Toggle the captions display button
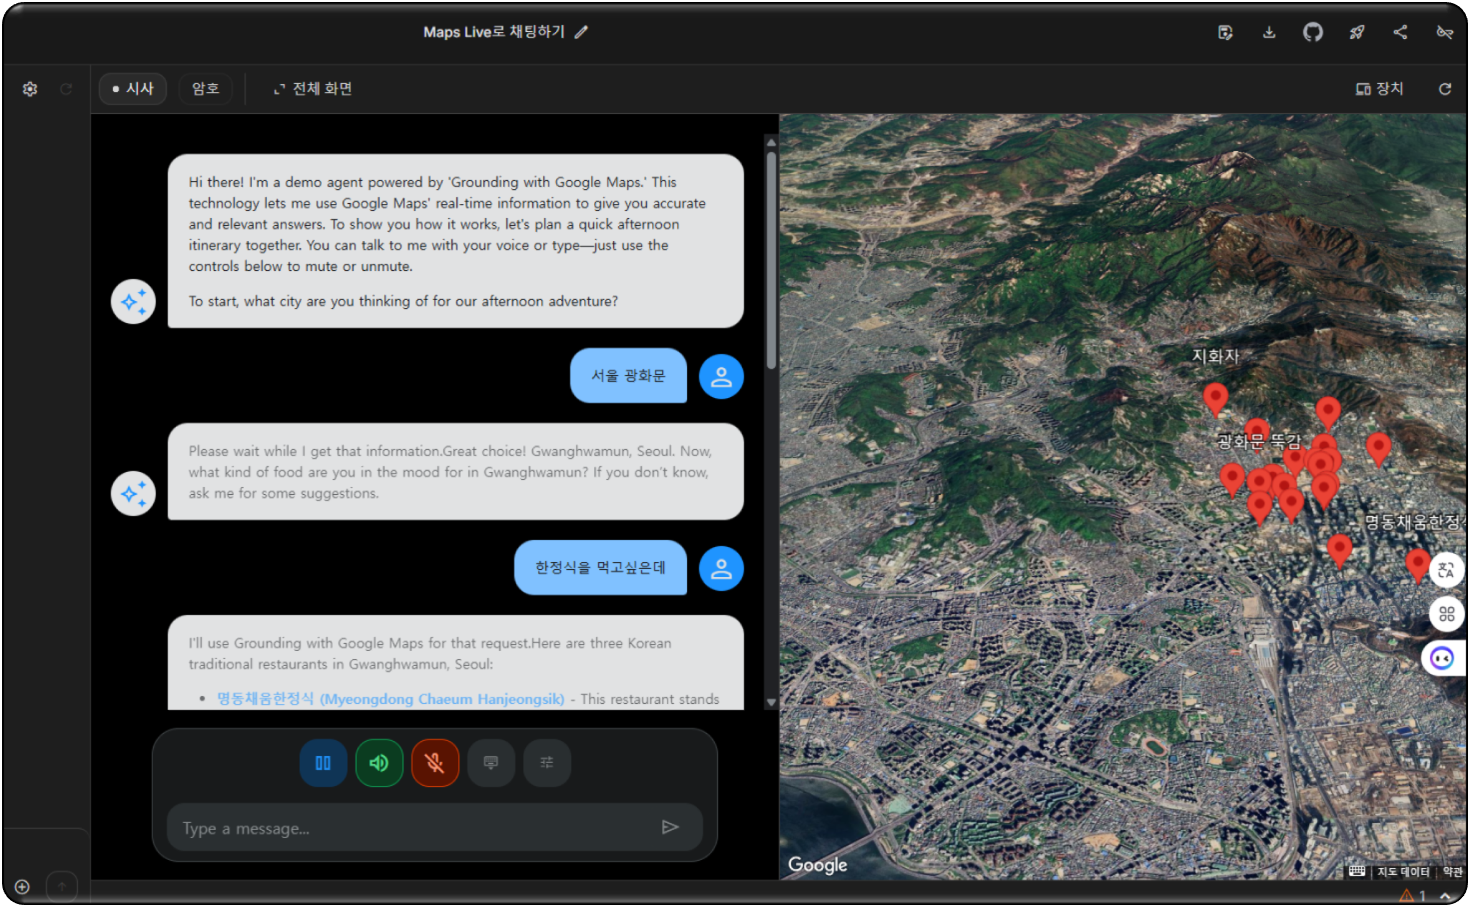The width and height of the screenshot is (1470, 907). point(491,763)
